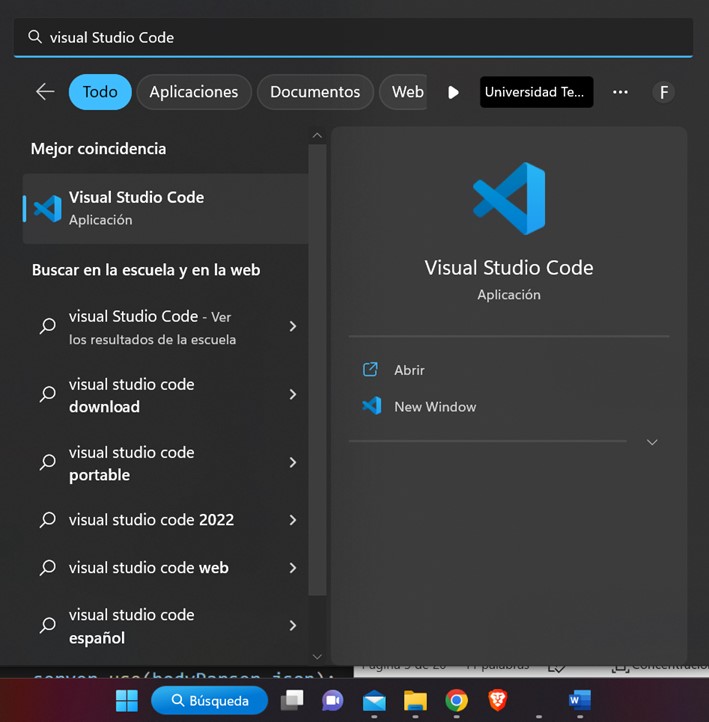Click the back arrow in search panel
Screen dimensions: 709x722
(x=45, y=92)
